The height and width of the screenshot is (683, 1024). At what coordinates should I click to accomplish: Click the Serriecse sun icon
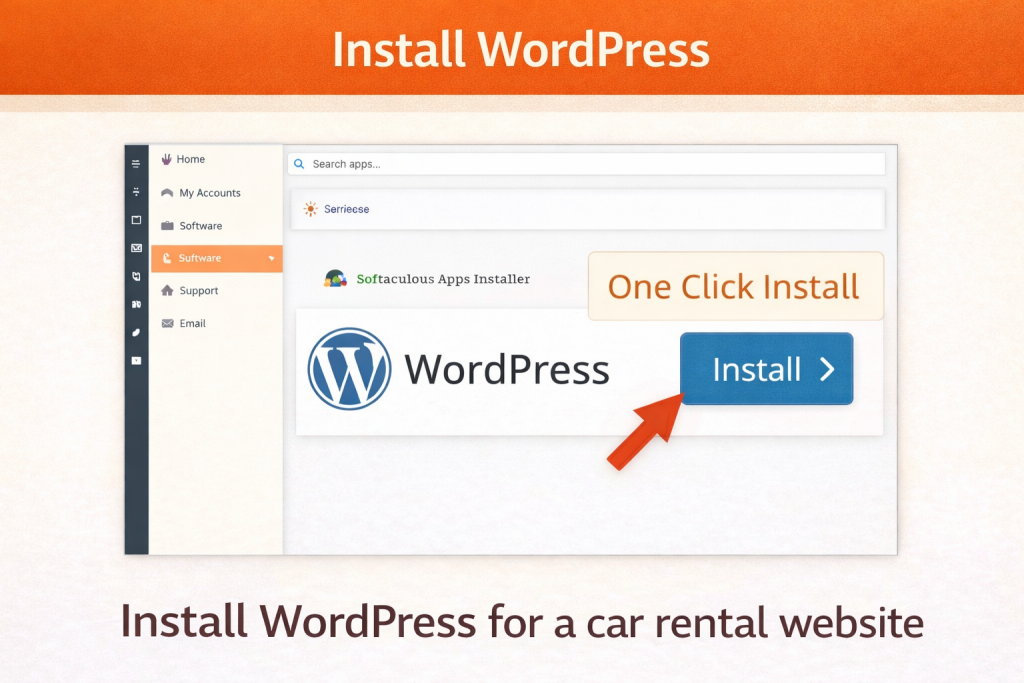point(311,209)
